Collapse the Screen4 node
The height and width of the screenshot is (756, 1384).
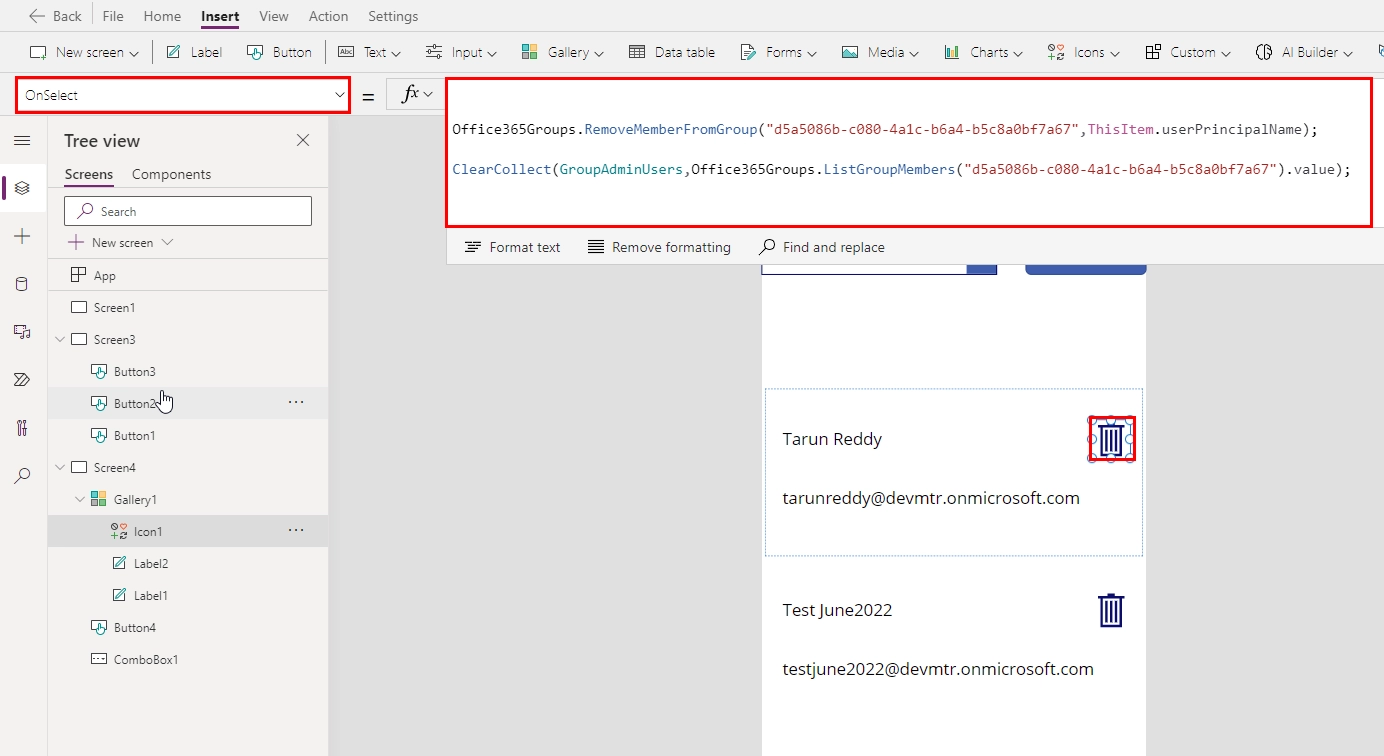[x=60, y=468]
